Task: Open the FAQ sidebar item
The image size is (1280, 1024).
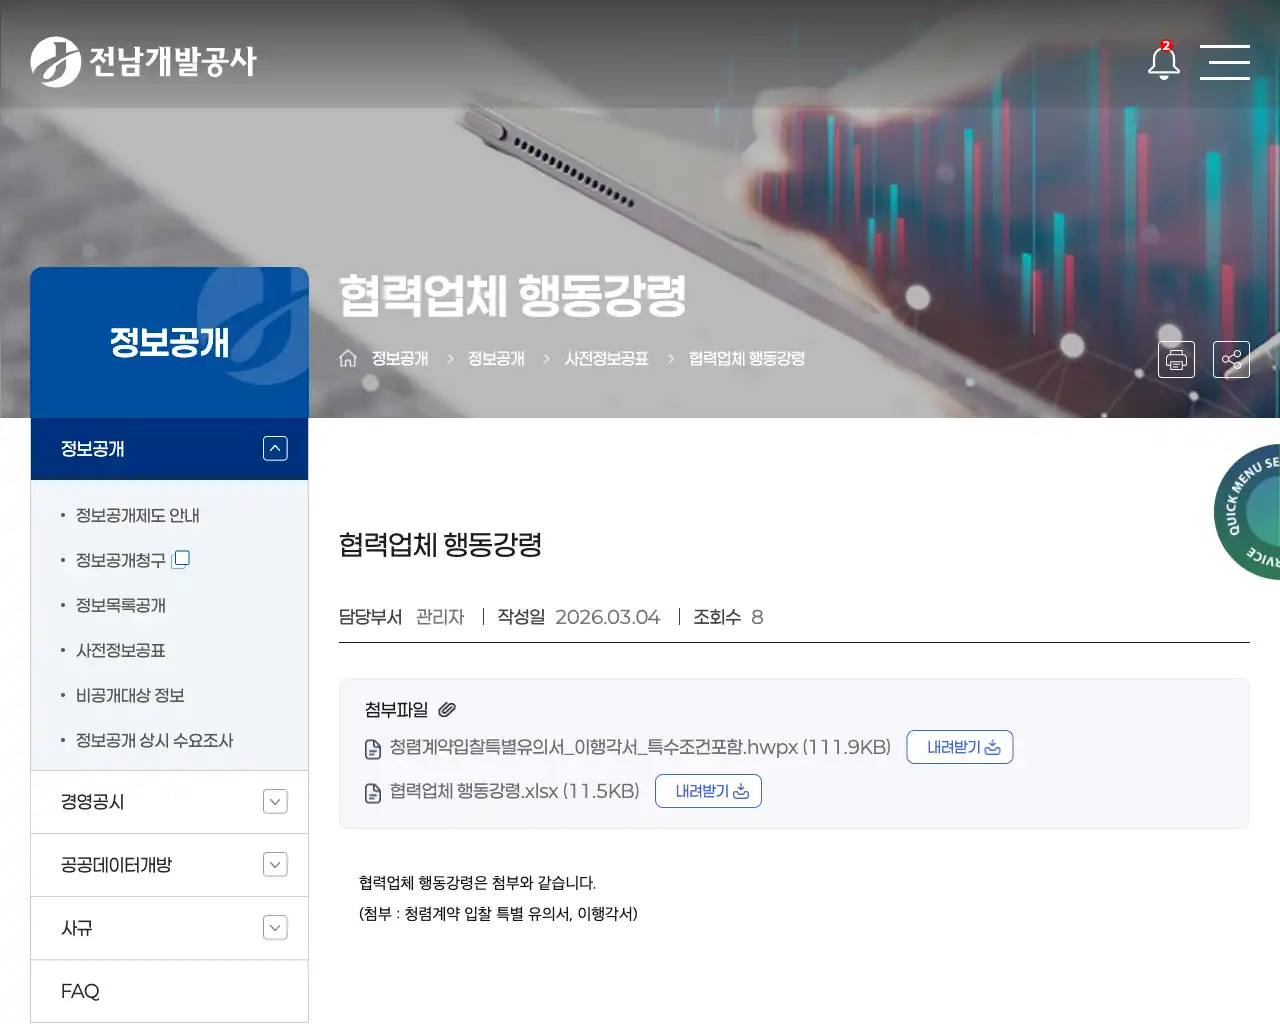Action: (169, 991)
